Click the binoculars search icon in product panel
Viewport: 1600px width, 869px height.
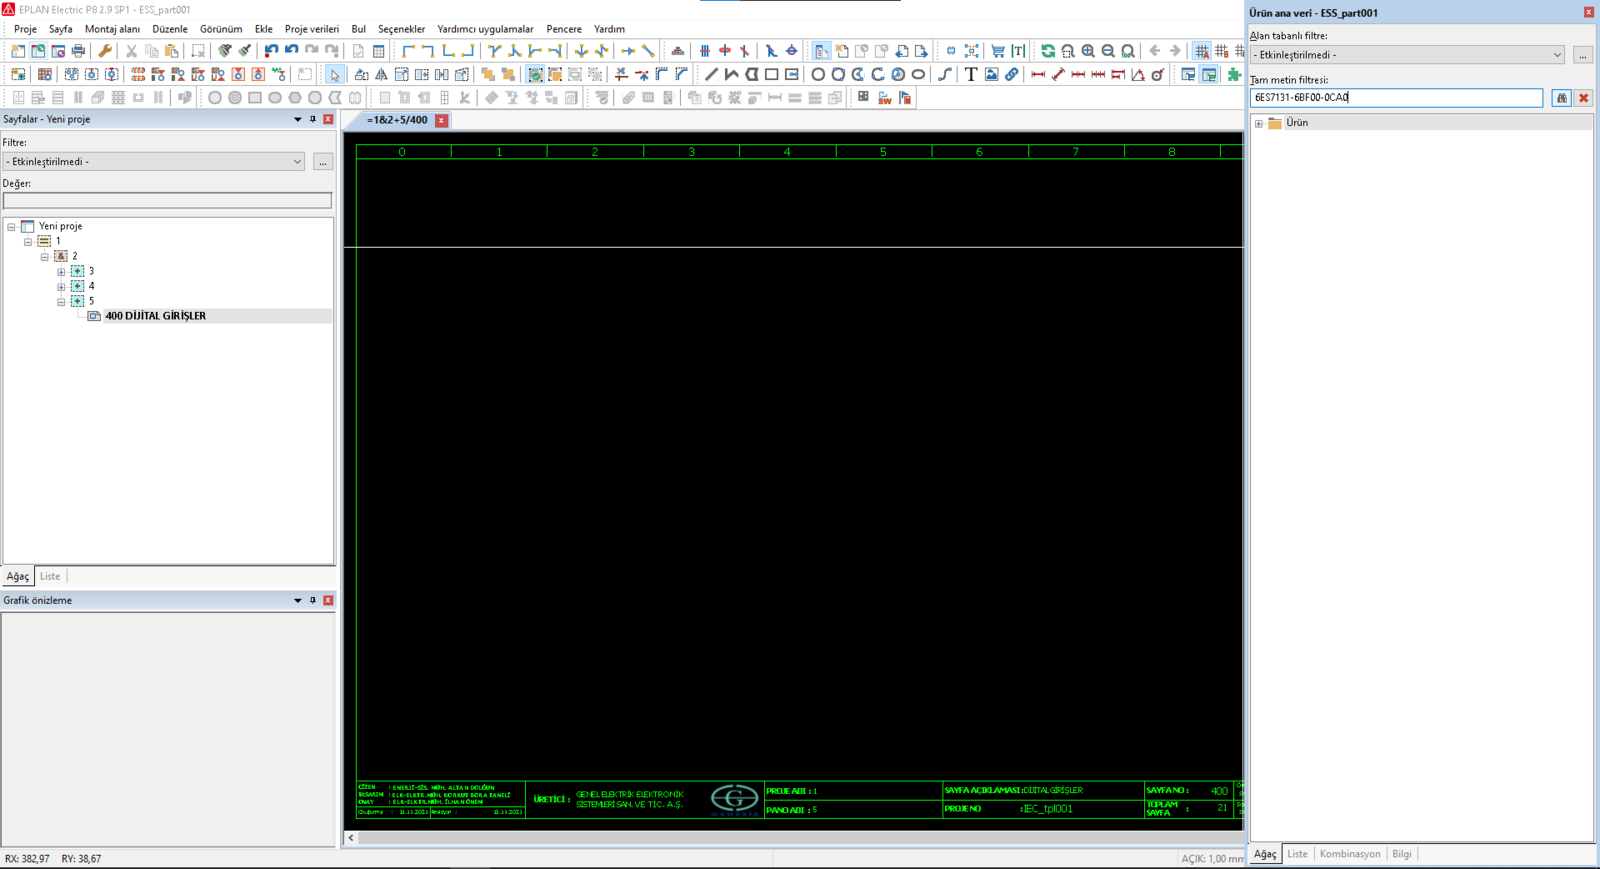click(1561, 98)
